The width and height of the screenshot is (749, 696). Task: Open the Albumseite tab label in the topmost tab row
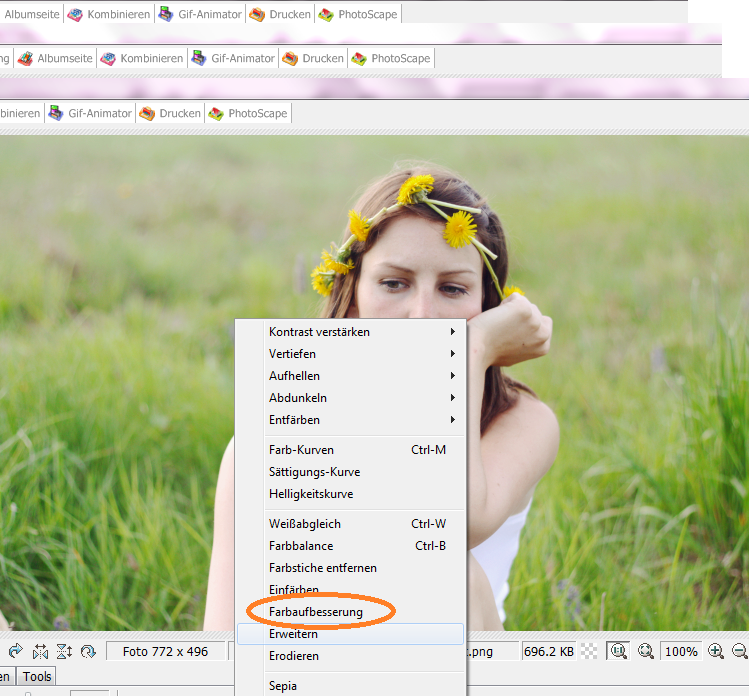pos(32,14)
